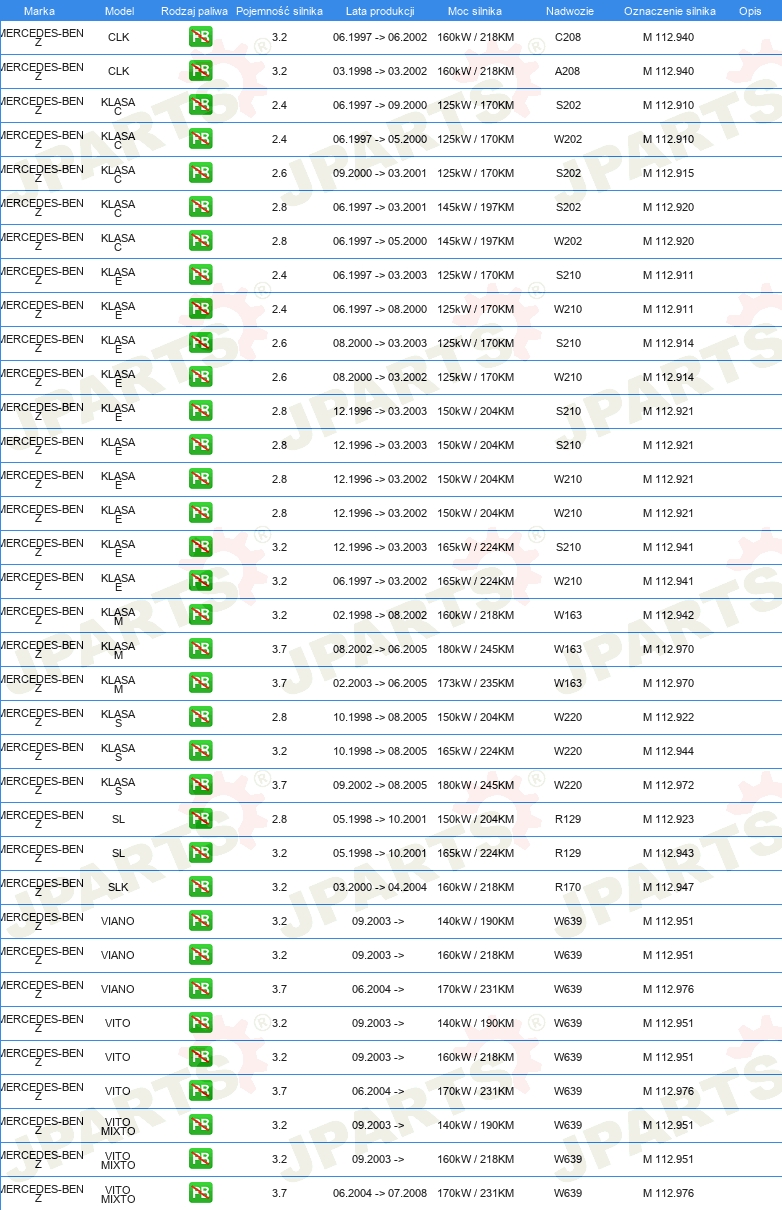The width and height of the screenshot is (782, 1210).
Task: Click fuel icon for VIANO 160kW row
Action: [x=200, y=956]
